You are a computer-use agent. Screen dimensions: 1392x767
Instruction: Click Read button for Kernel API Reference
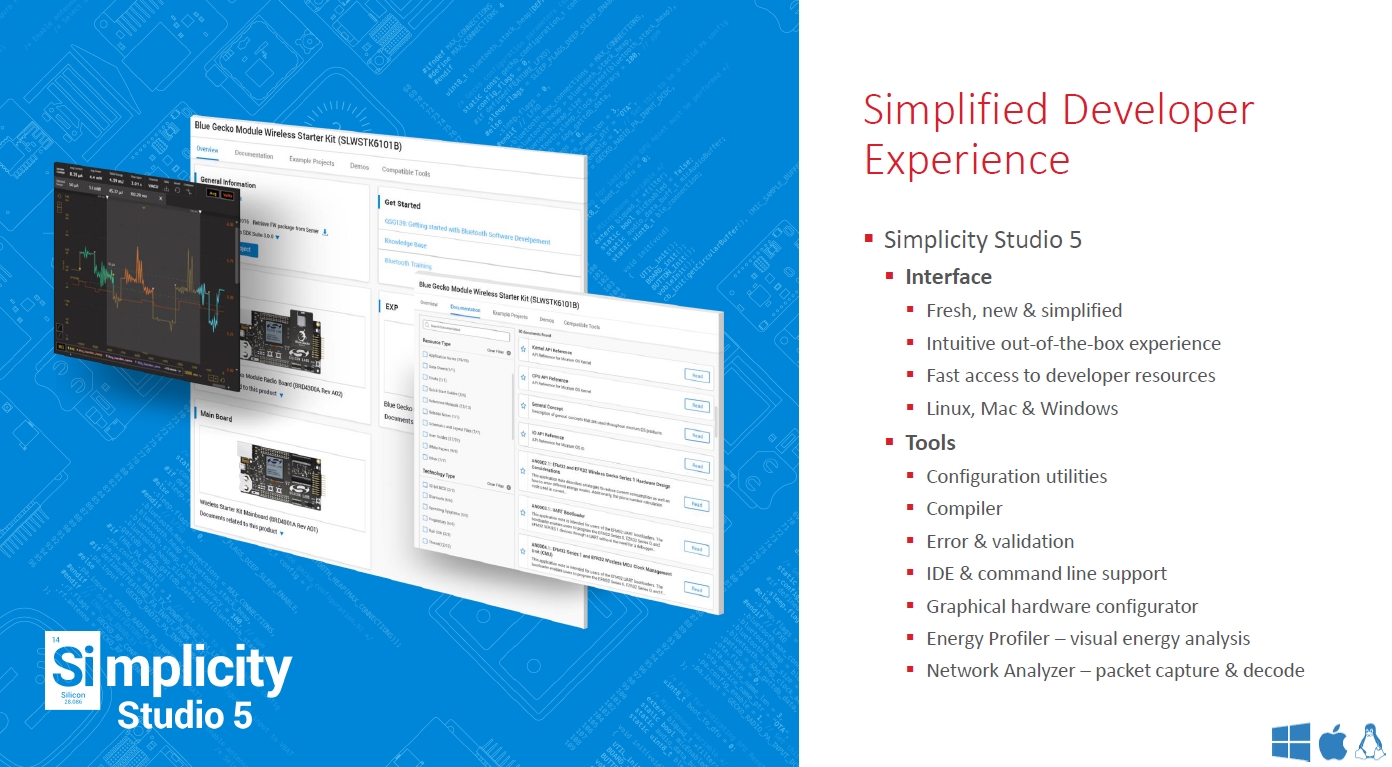(x=697, y=375)
